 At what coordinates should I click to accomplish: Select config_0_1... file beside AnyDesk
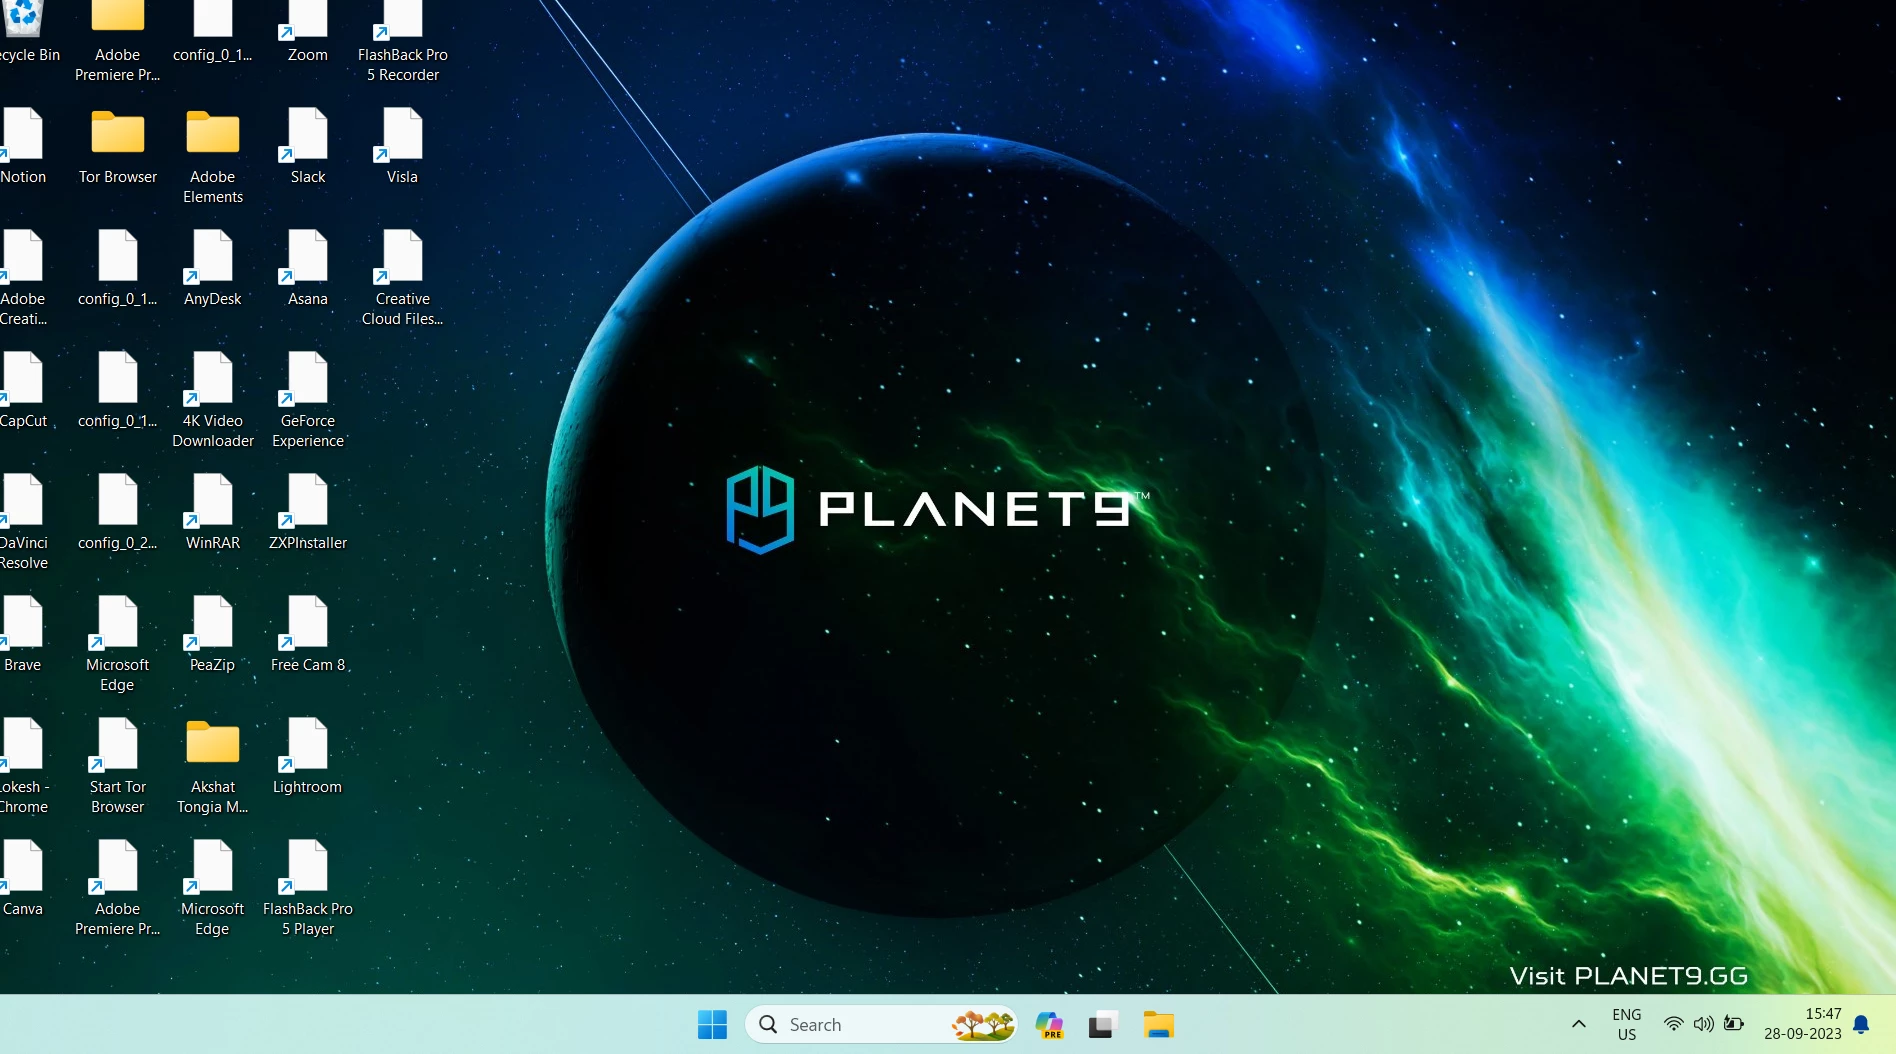118,269
